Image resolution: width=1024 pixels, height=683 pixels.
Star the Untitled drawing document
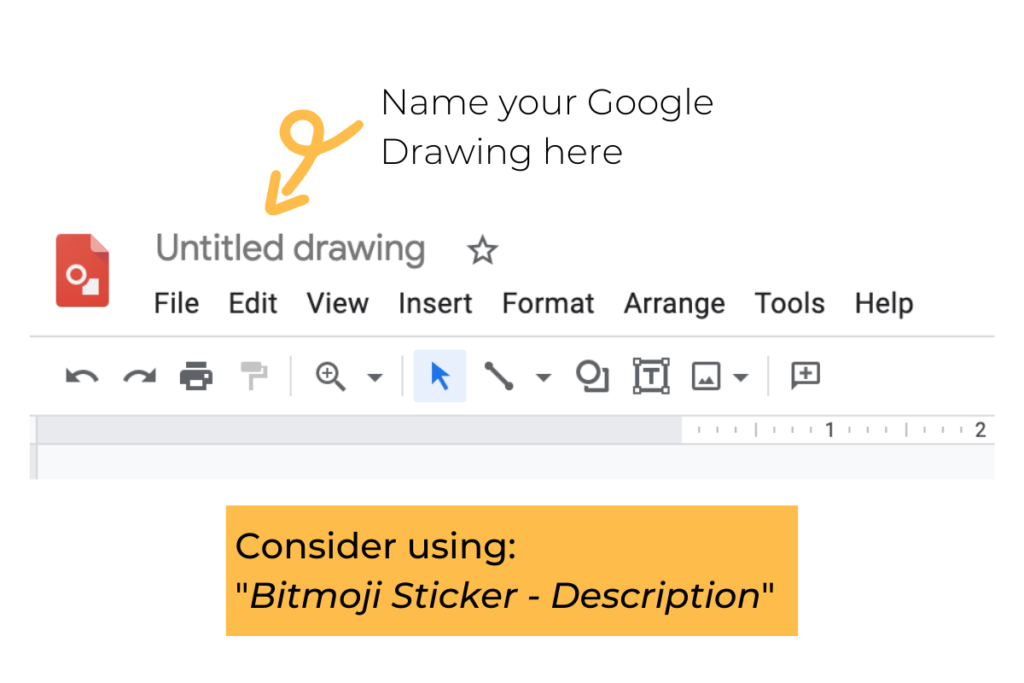(x=483, y=250)
